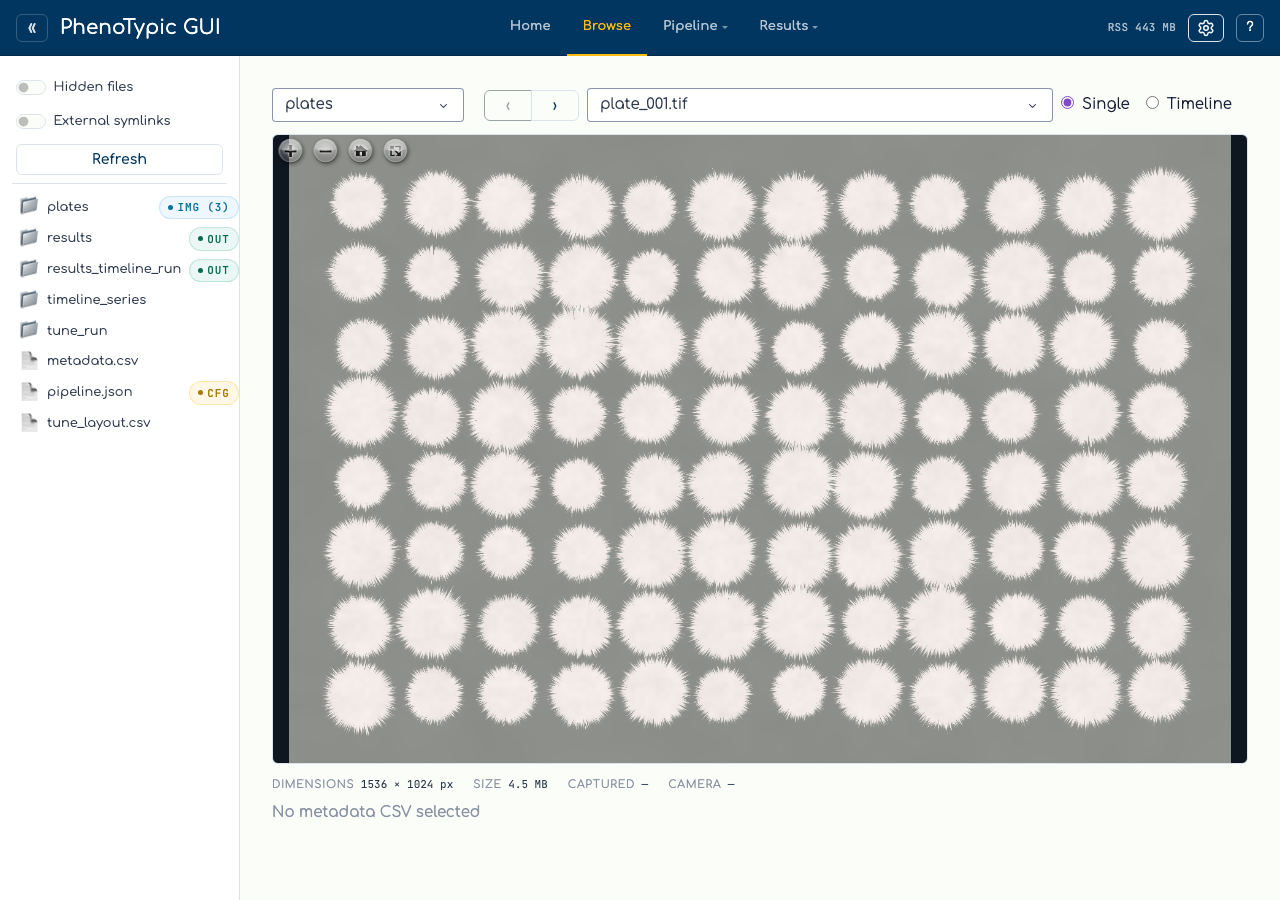1280x900 pixels.
Task: Click the CFG badge next to pipeline.json
Action: click(213, 393)
